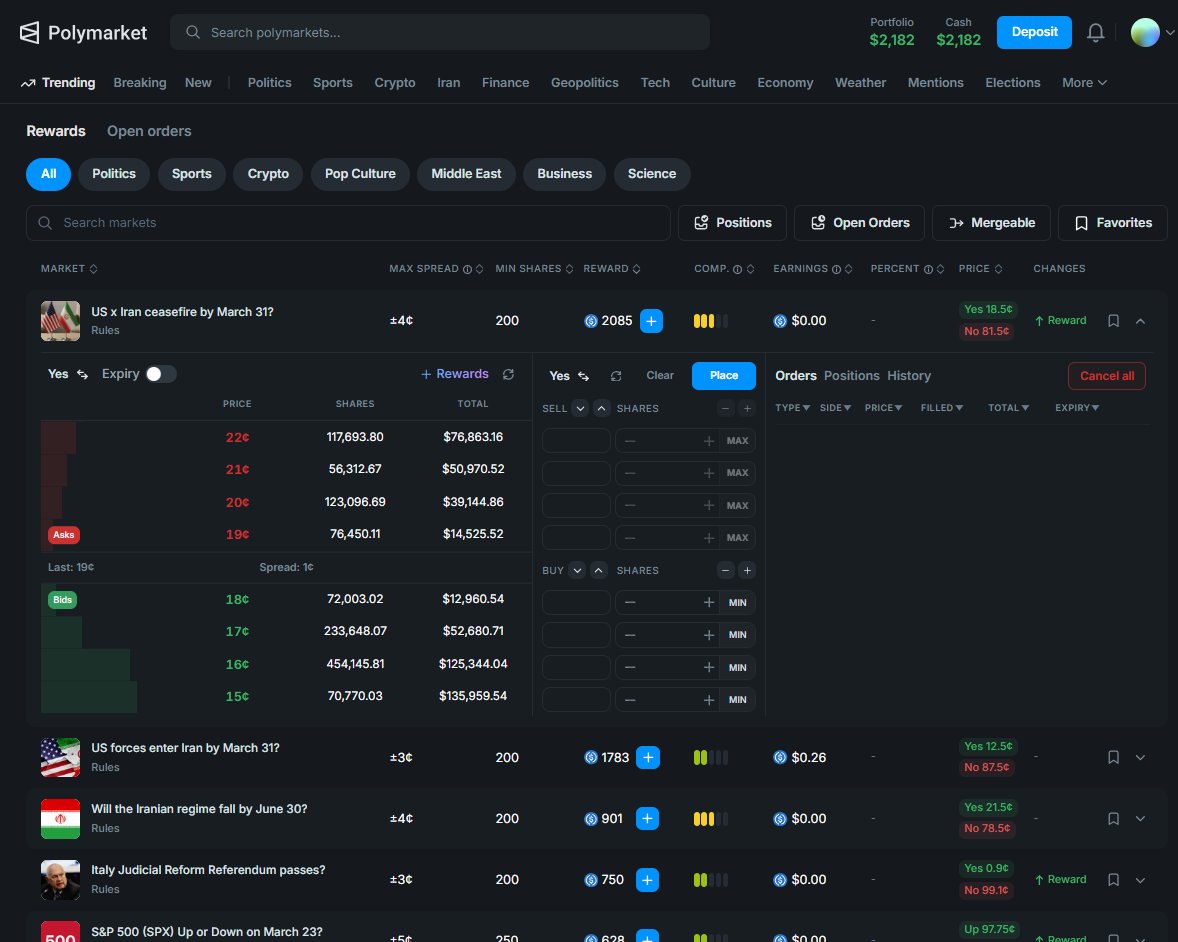Add a buy row with the plus icon
The width and height of the screenshot is (1178, 942).
click(747, 571)
